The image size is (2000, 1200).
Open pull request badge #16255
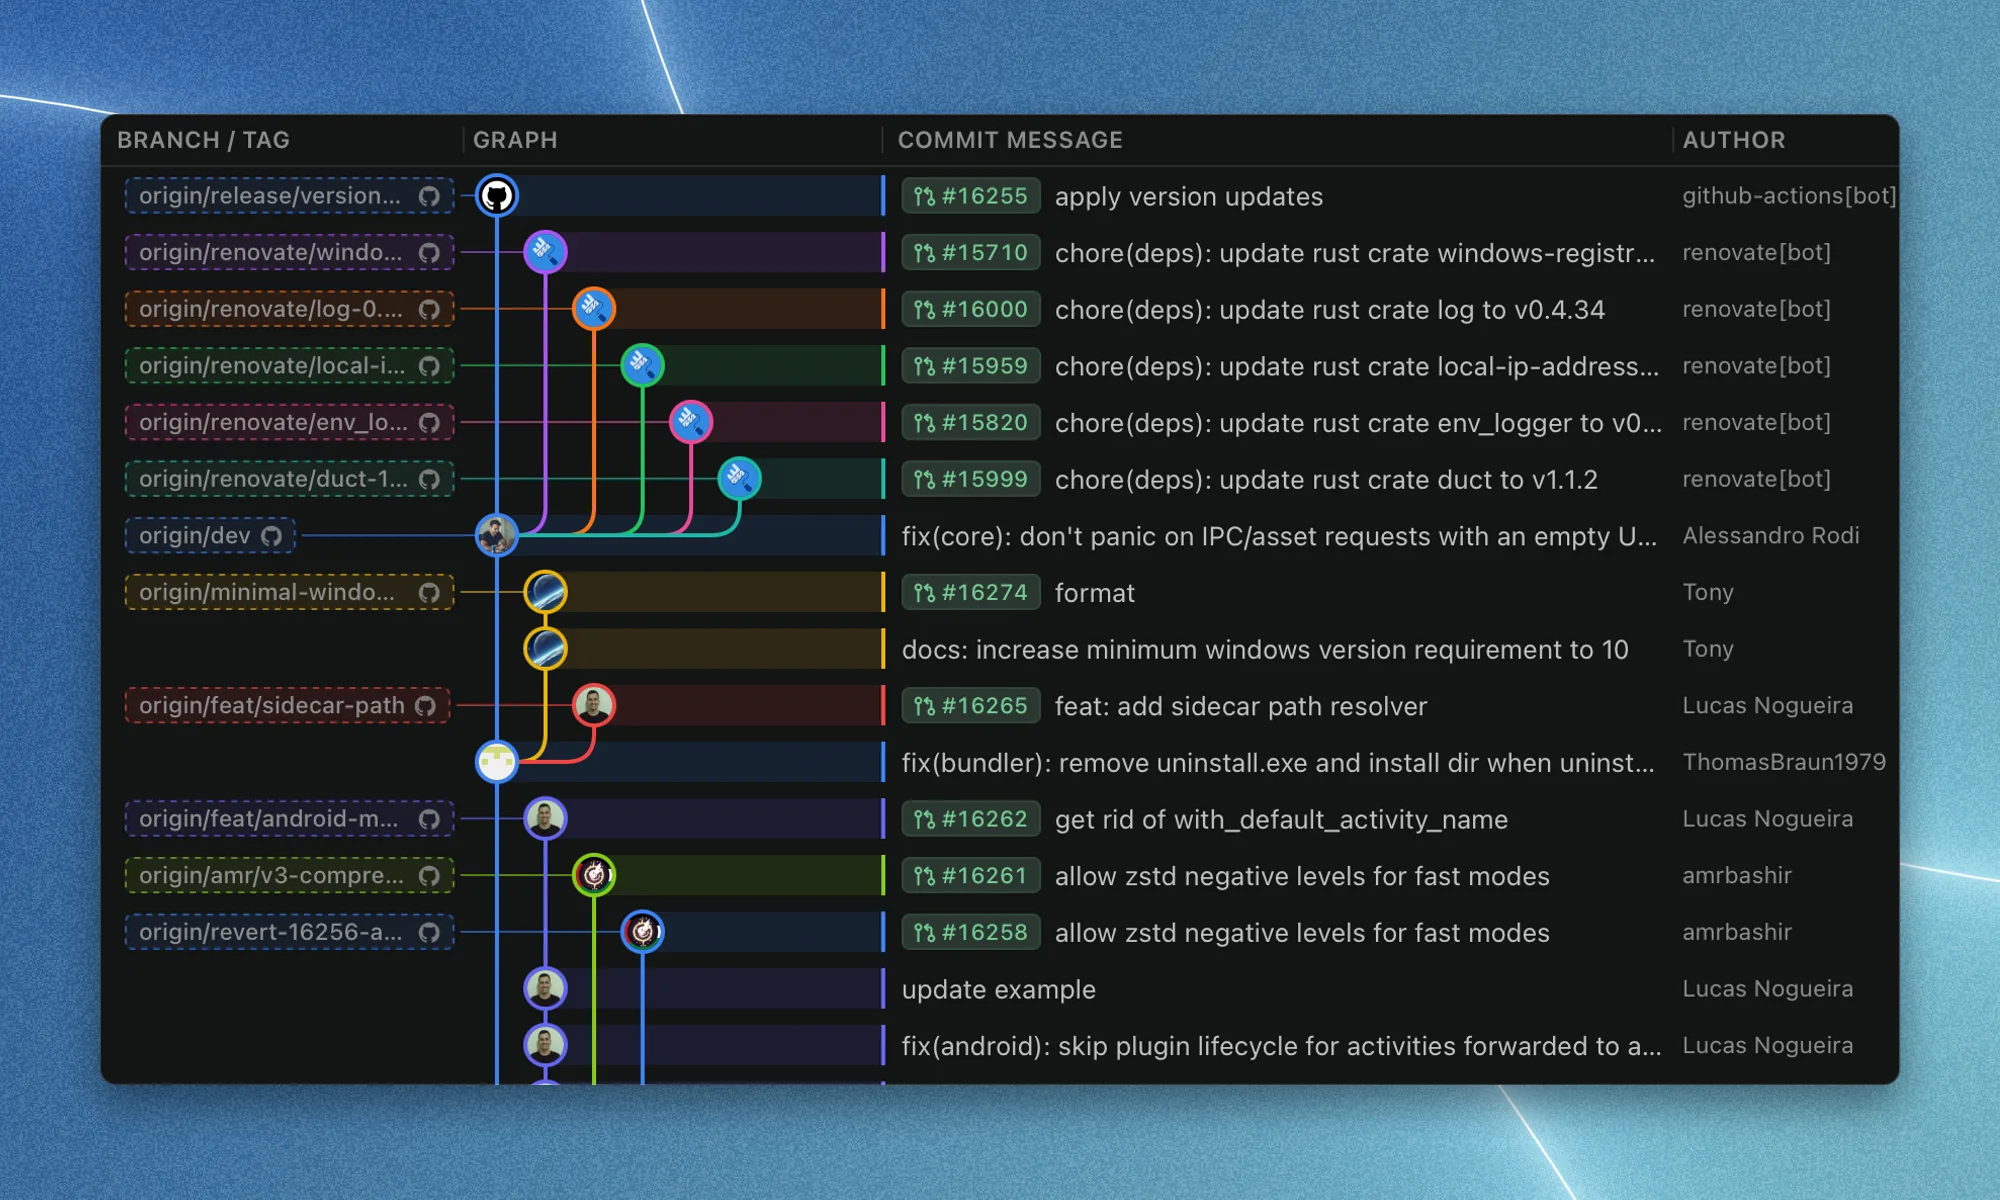pyautogui.click(x=970, y=196)
